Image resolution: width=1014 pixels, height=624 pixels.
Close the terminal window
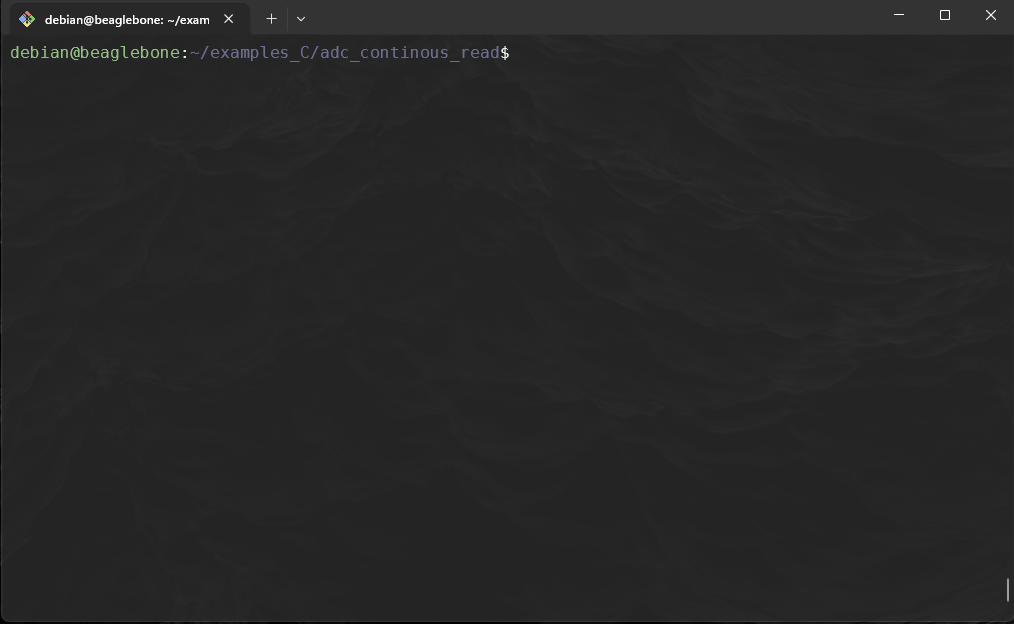[x=991, y=15]
